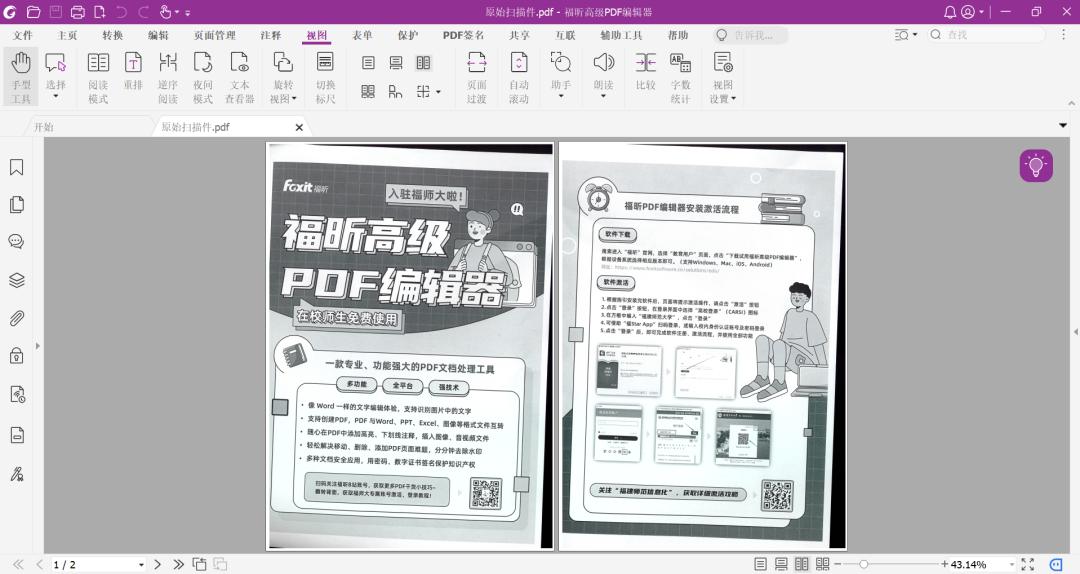Open the File (文件) menu
Viewport: 1080px width, 574px height.
pyautogui.click(x=23, y=34)
